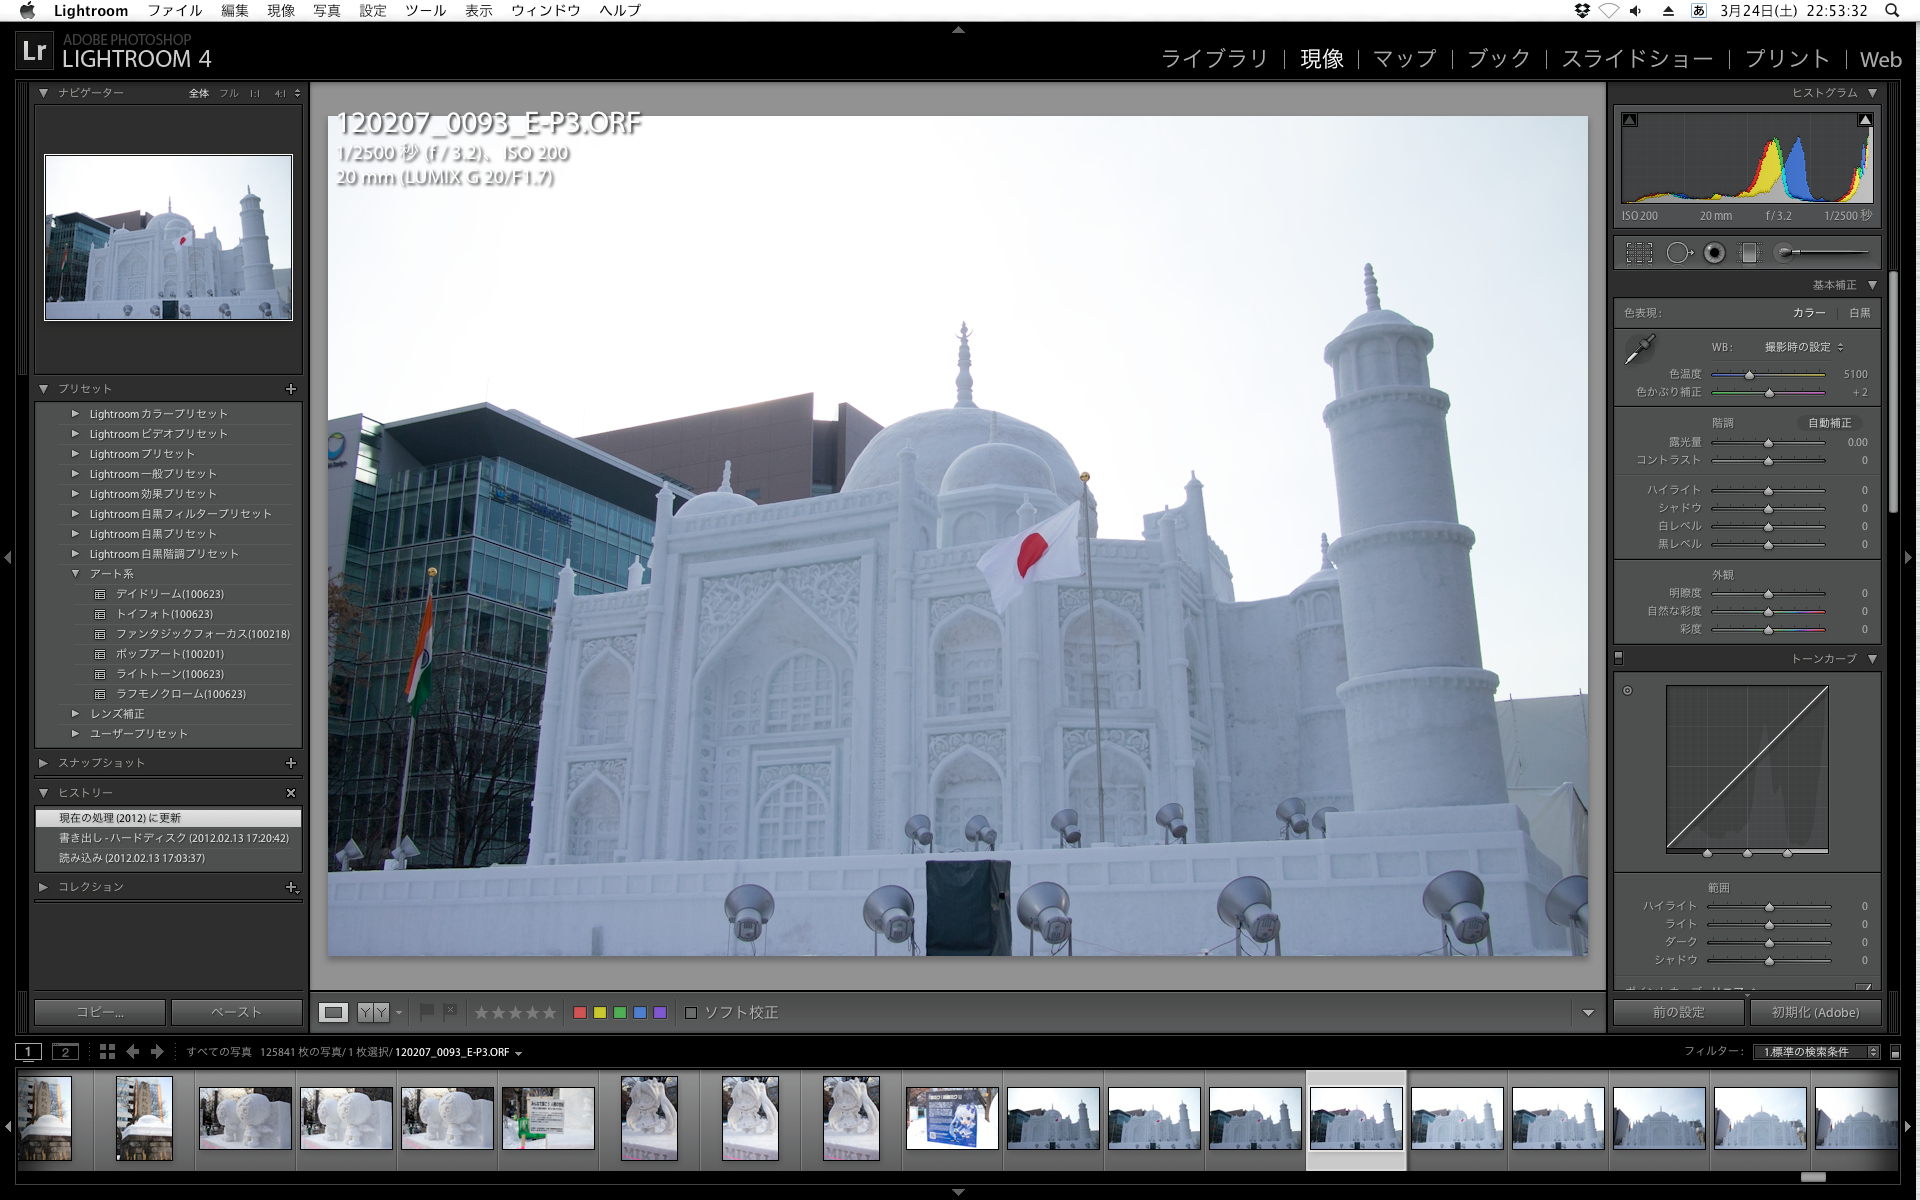This screenshot has width=1920, height=1200.
Task: Enable the ソフト校正 soft proofing checkbox
Action: (x=691, y=1013)
